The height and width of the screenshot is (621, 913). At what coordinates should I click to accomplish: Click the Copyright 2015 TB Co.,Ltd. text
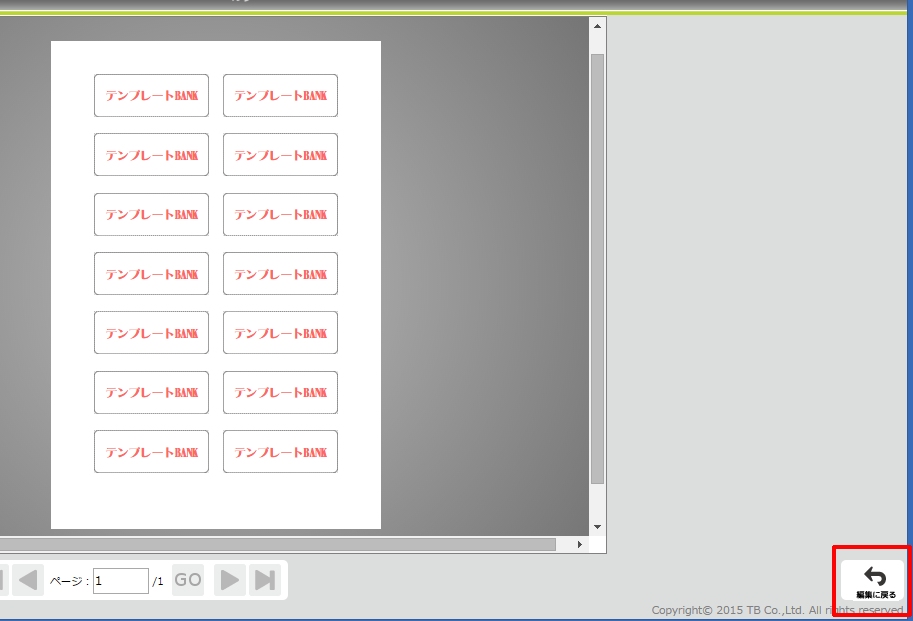(777, 610)
